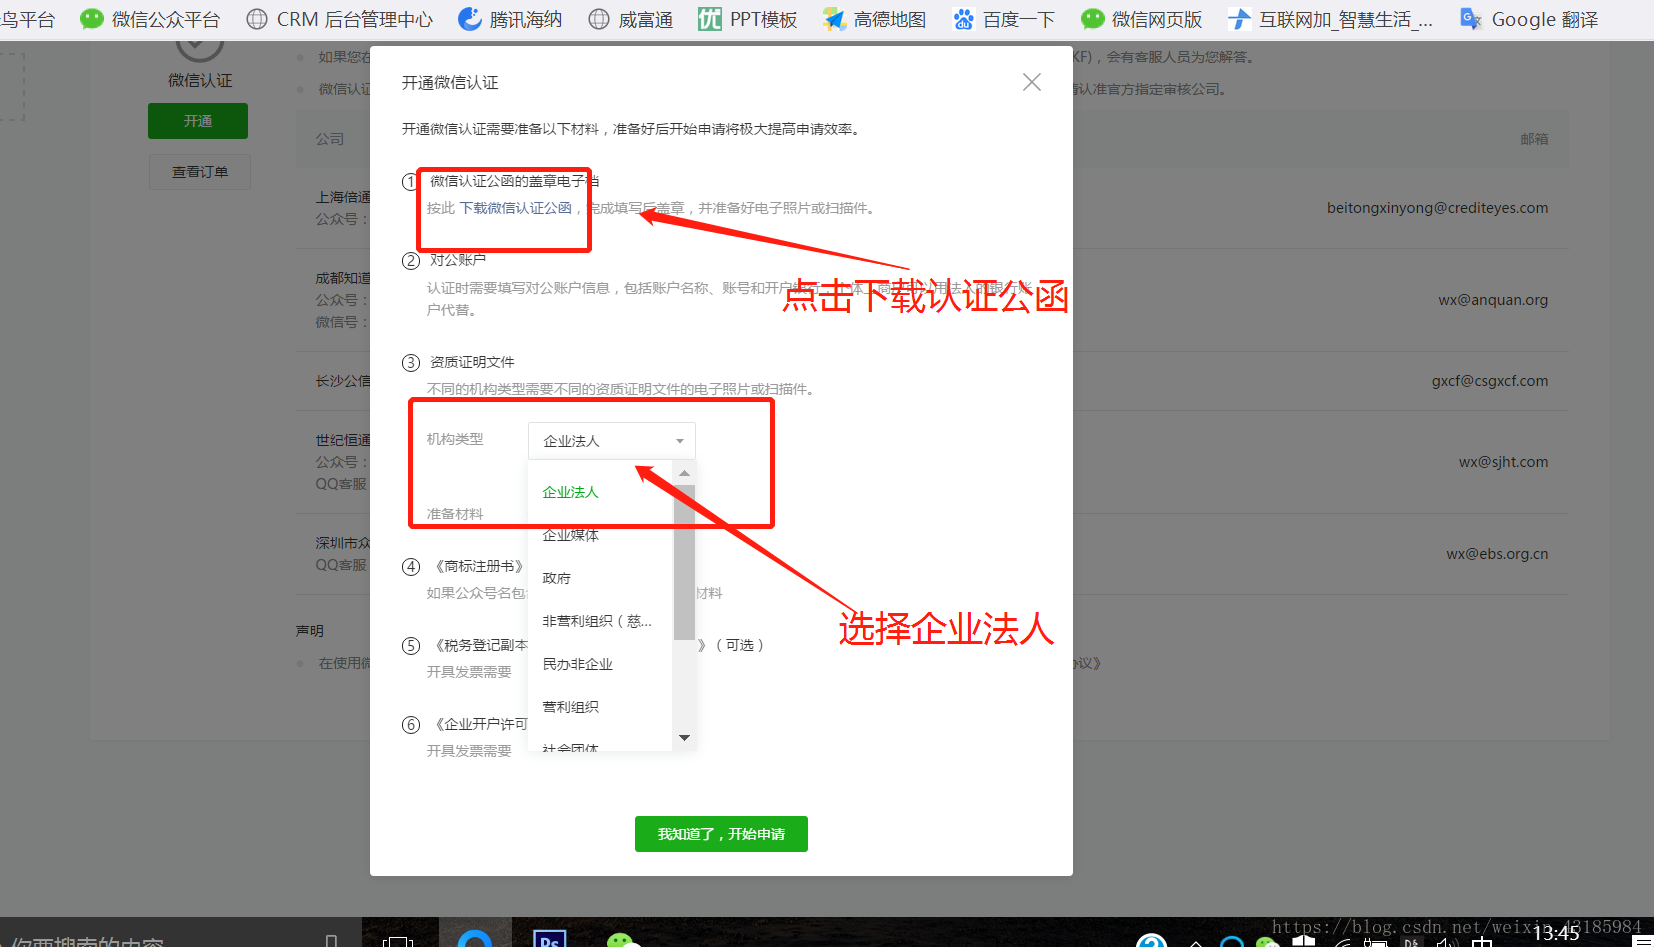The image size is (1654, 947).
Task: Select the 营利组织 option
Action: [570, 707]
